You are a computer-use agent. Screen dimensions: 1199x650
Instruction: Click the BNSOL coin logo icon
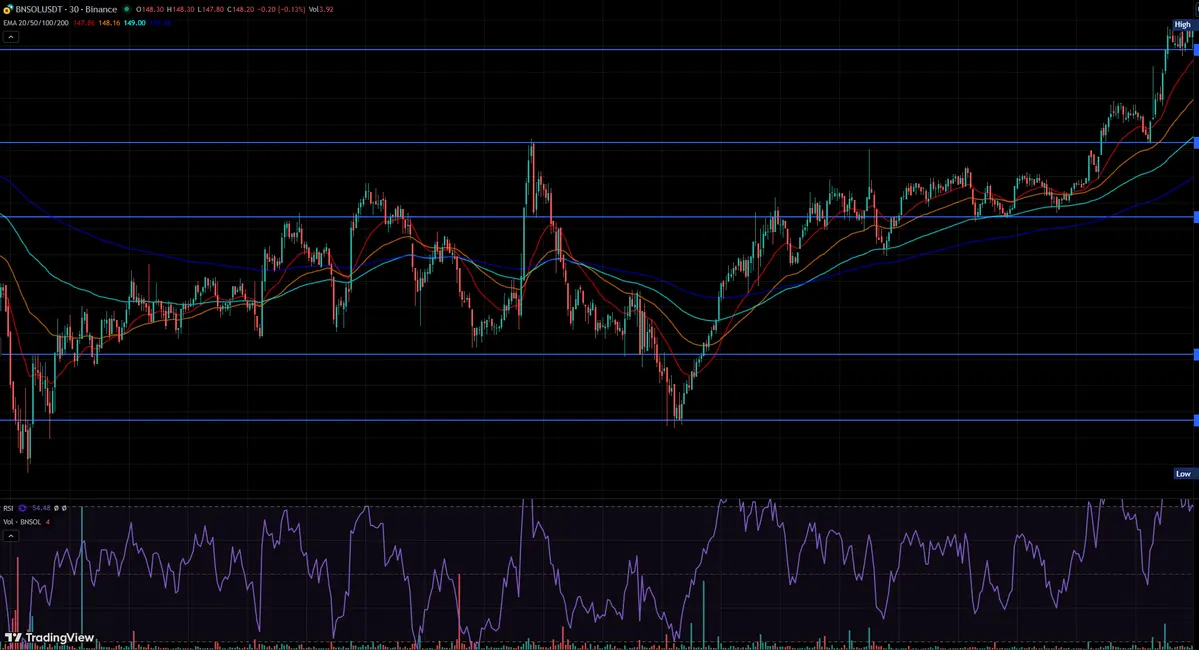(8, 9)
